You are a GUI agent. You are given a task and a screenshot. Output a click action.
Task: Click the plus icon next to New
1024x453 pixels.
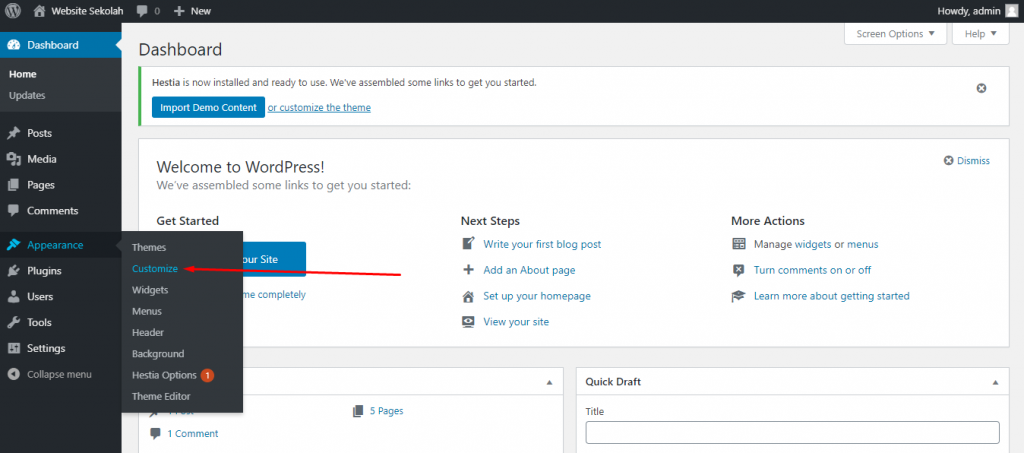point(180,11)
